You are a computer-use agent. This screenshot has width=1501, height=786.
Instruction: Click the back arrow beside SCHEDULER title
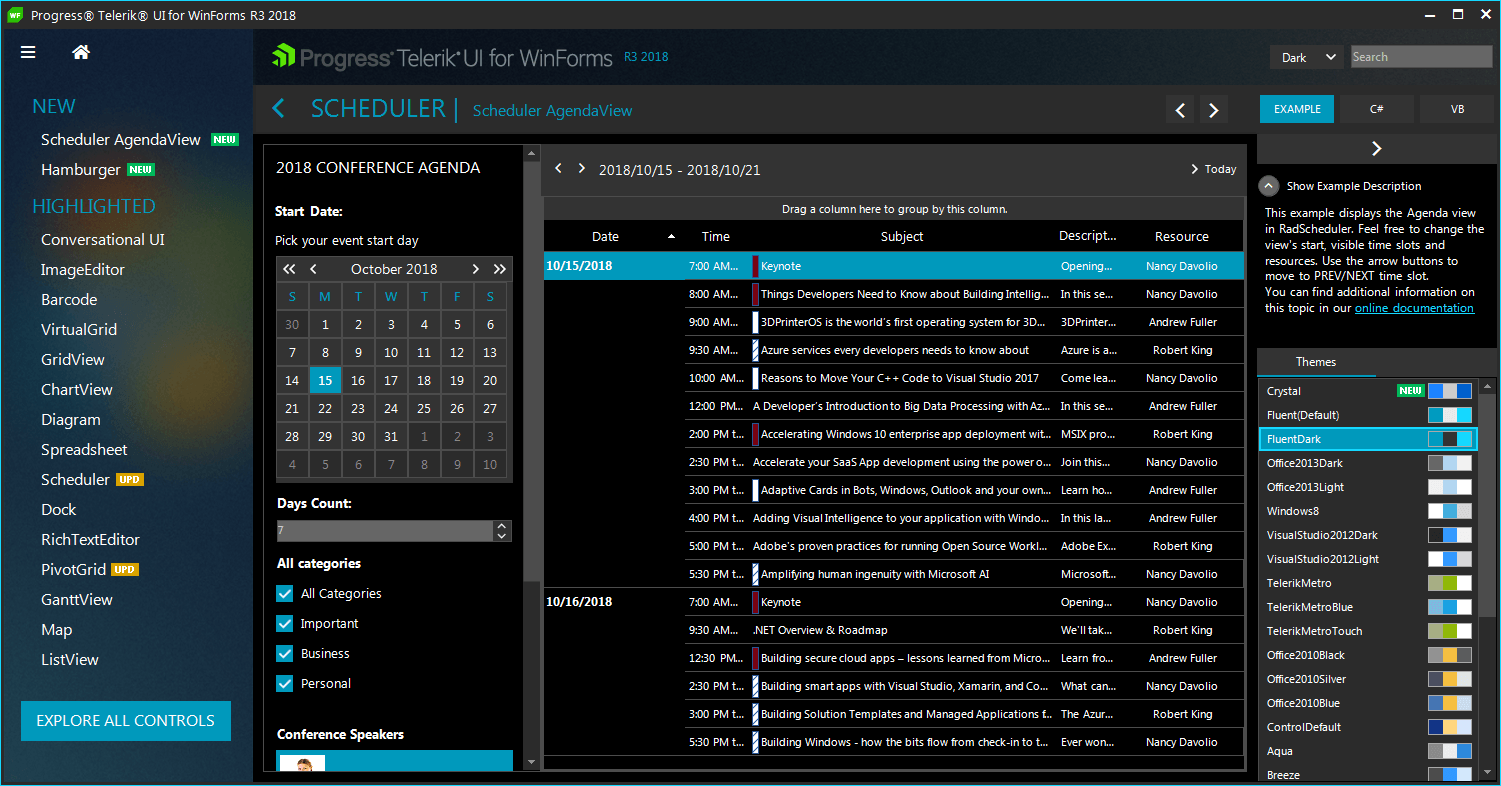pos(279,109)
